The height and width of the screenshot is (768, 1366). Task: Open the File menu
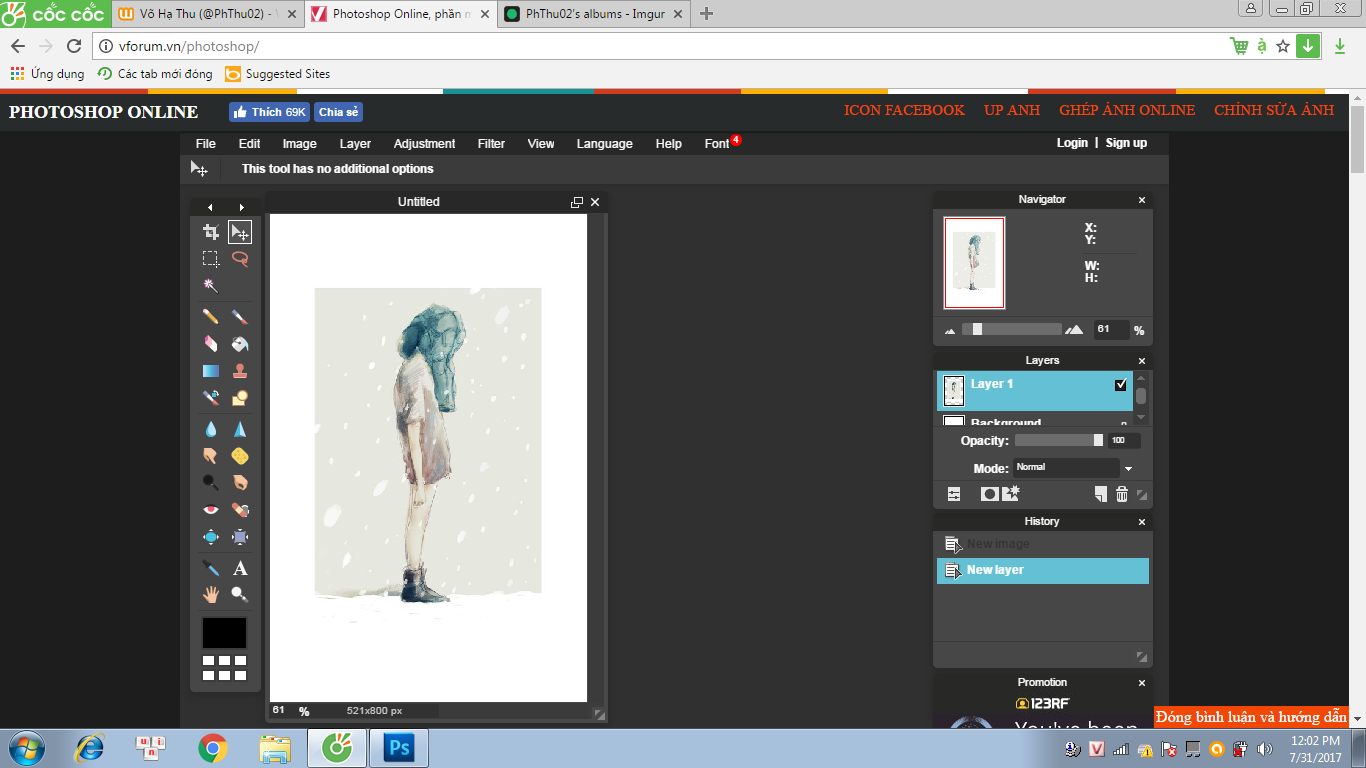click(206, 144)
